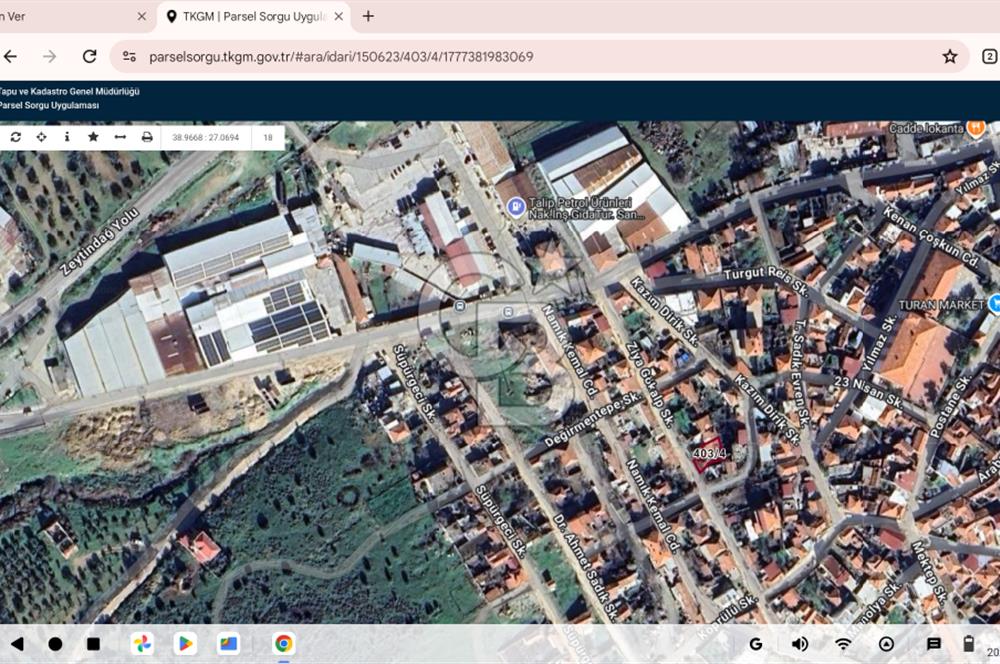Click the 403/4 parcel label on map

pyautogui.click(x=707, y=454)
